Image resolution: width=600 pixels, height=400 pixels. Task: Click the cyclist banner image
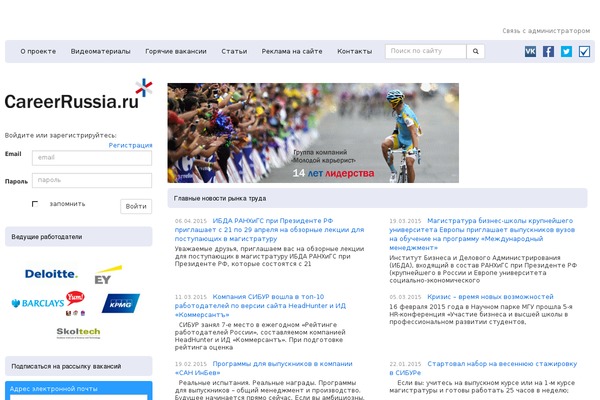coord(313,133)
